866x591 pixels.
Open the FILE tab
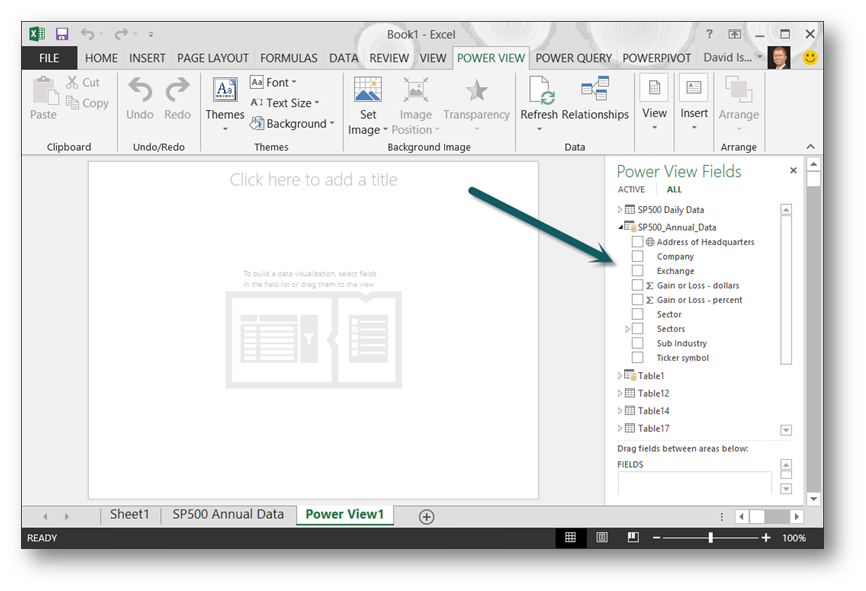49,58
